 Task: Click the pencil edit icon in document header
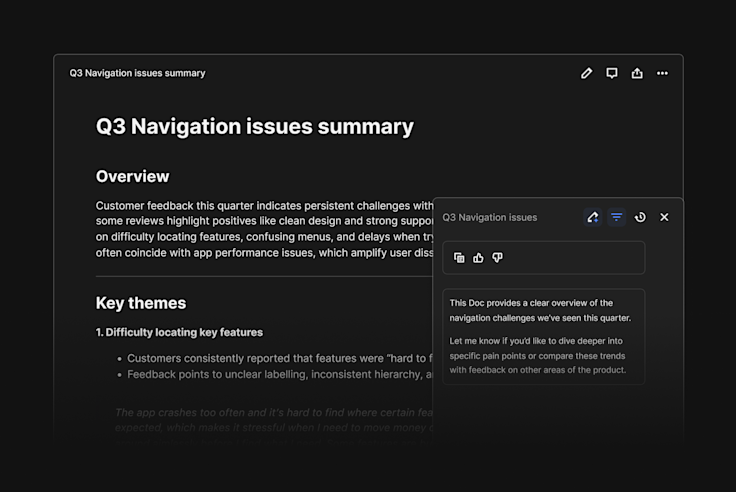(x=586, y=73)
